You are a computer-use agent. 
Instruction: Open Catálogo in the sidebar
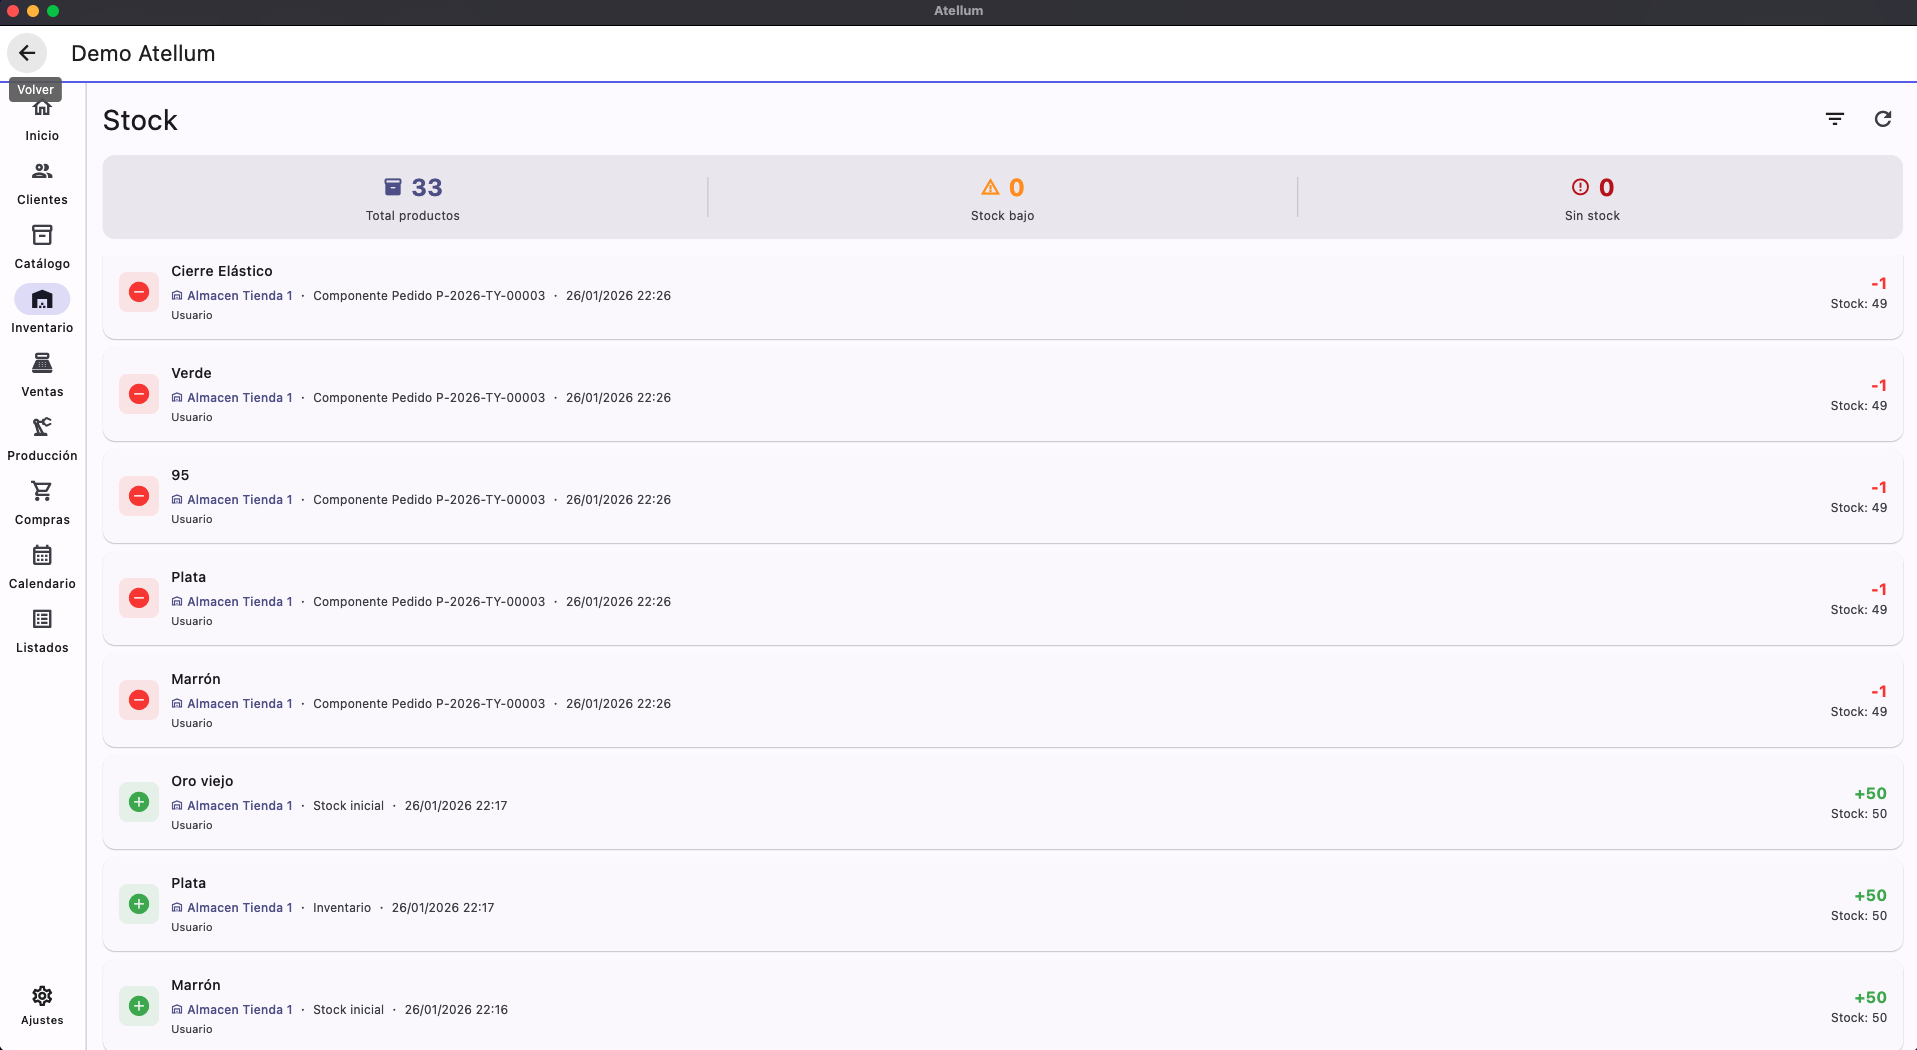coord(42,248)
